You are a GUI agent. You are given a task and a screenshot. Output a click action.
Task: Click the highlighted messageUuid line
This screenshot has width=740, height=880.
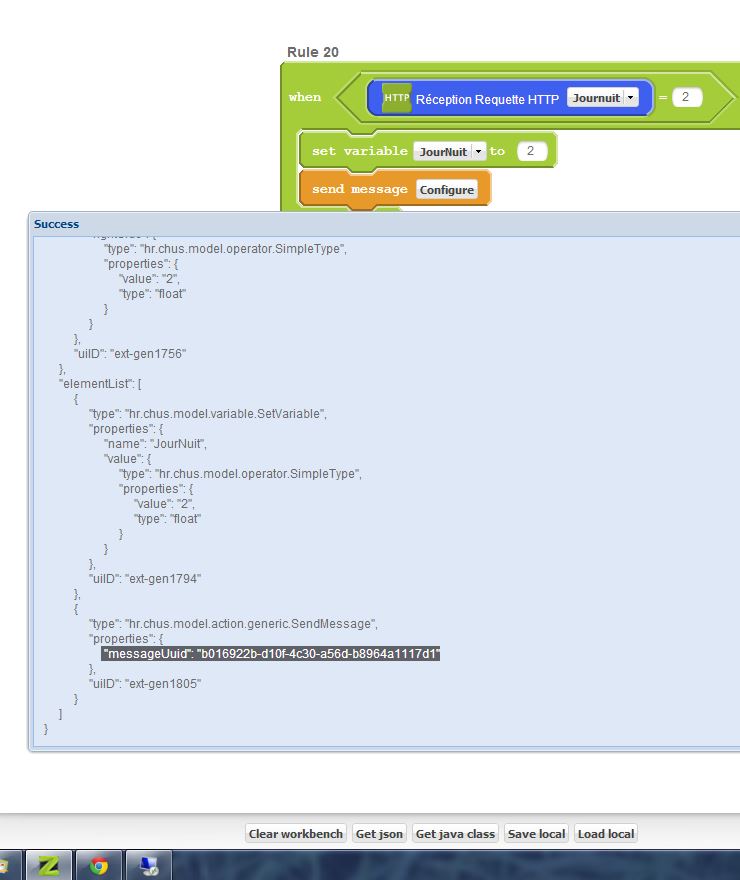pyautogui.click(x=271, y=653)
